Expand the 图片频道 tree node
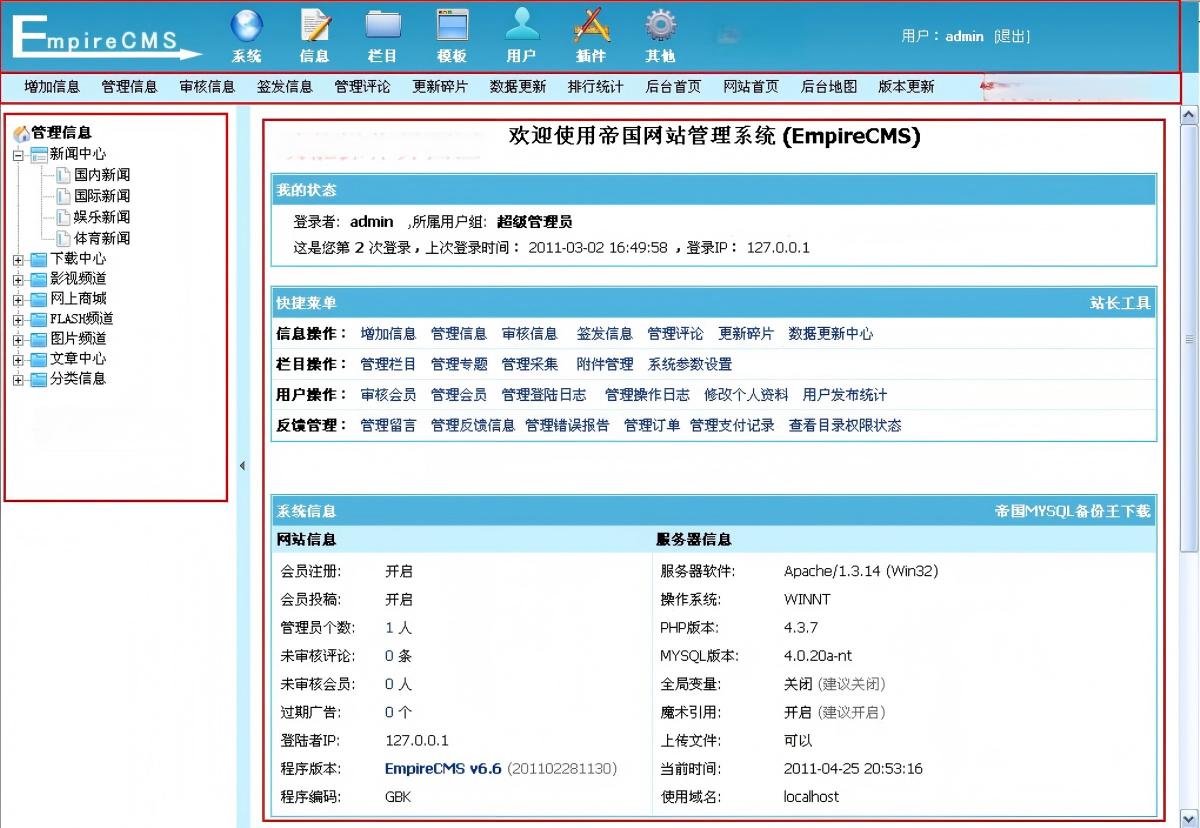The image size is (1200, 828). pos(18,340)
